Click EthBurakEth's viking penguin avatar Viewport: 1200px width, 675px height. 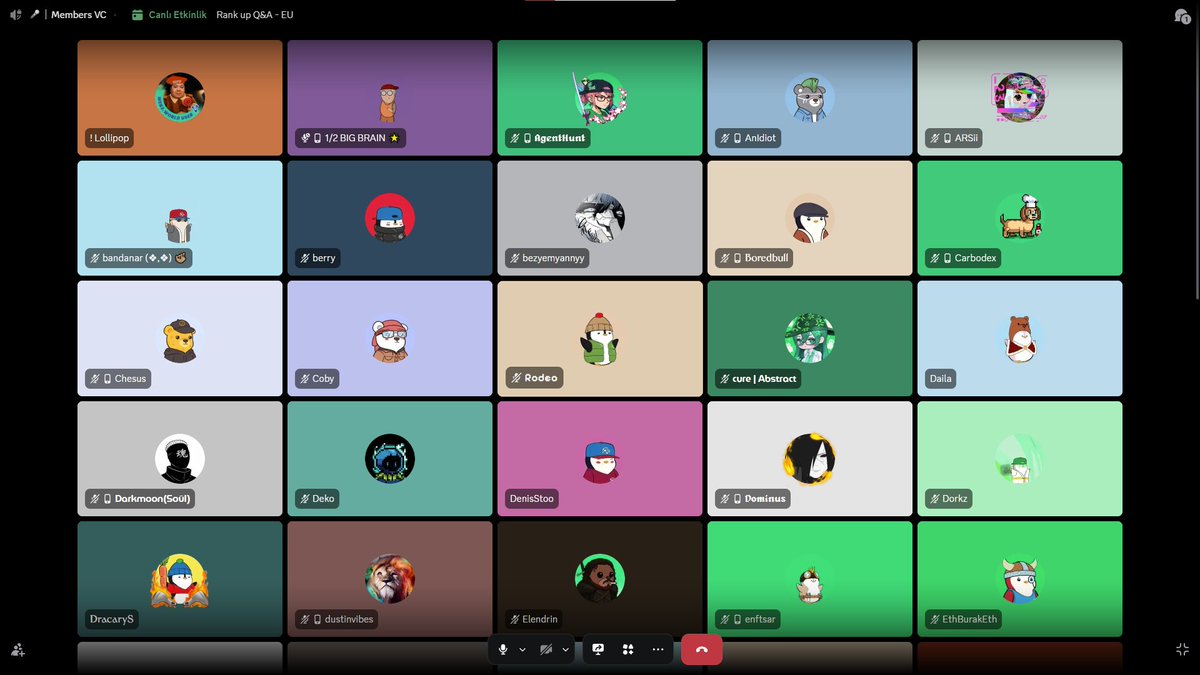point(1020,580)
